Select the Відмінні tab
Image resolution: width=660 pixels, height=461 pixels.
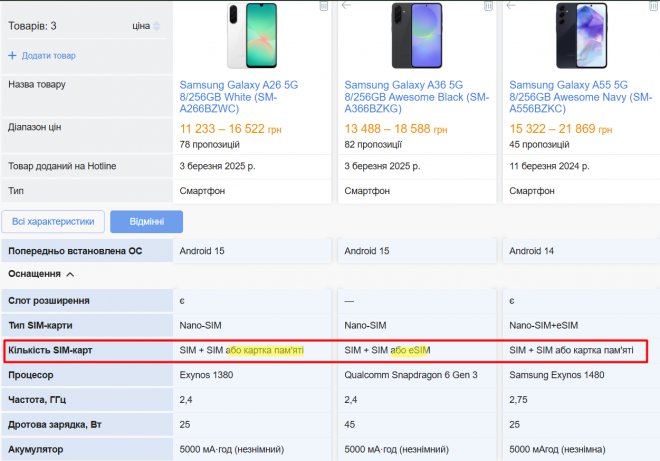pyautogui.click(x=146, y=222)
